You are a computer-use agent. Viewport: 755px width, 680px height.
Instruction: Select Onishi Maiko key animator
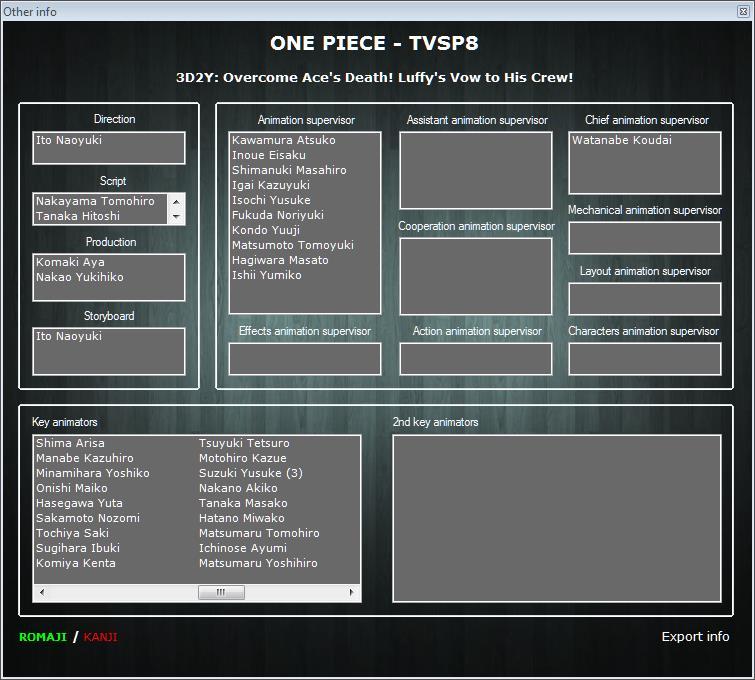click(72, 488)
